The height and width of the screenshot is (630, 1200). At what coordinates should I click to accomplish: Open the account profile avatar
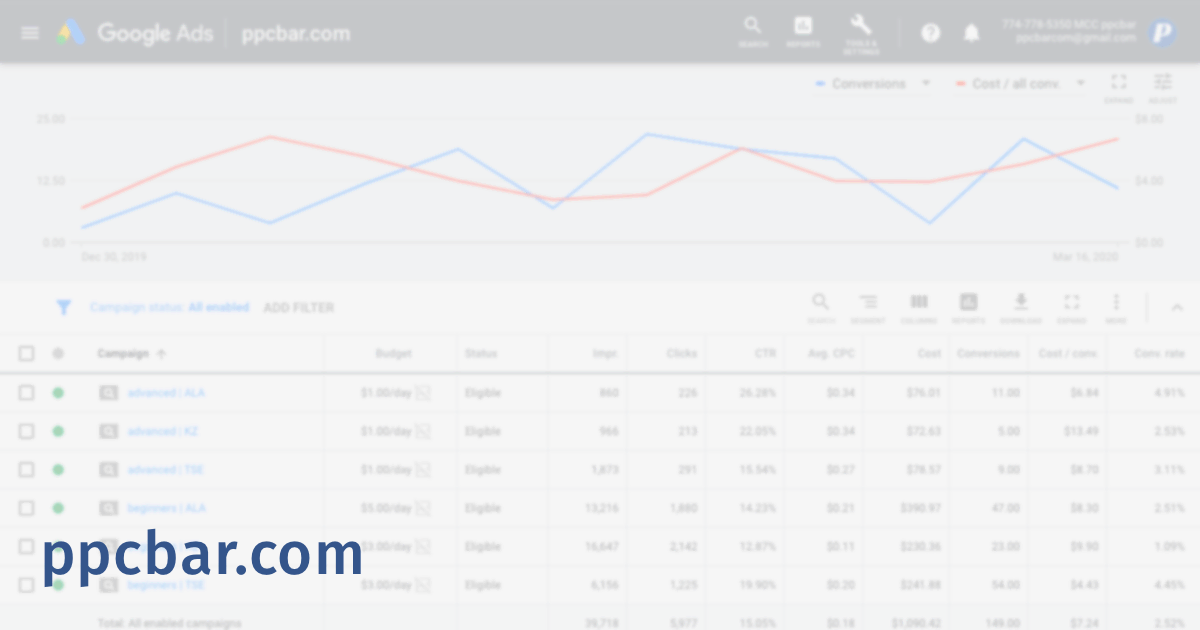[x=1163, y=33]
